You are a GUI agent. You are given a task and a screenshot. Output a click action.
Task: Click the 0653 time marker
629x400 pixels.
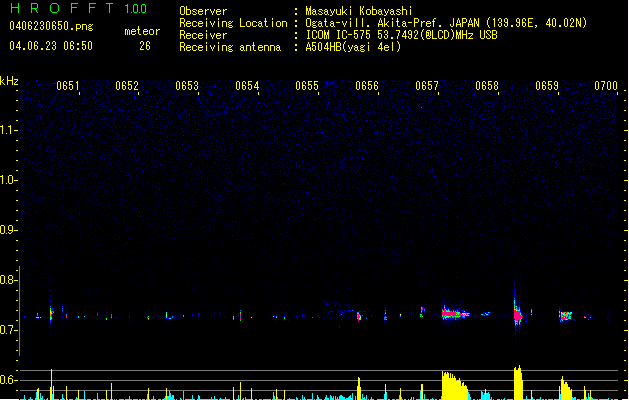[187, 86]
